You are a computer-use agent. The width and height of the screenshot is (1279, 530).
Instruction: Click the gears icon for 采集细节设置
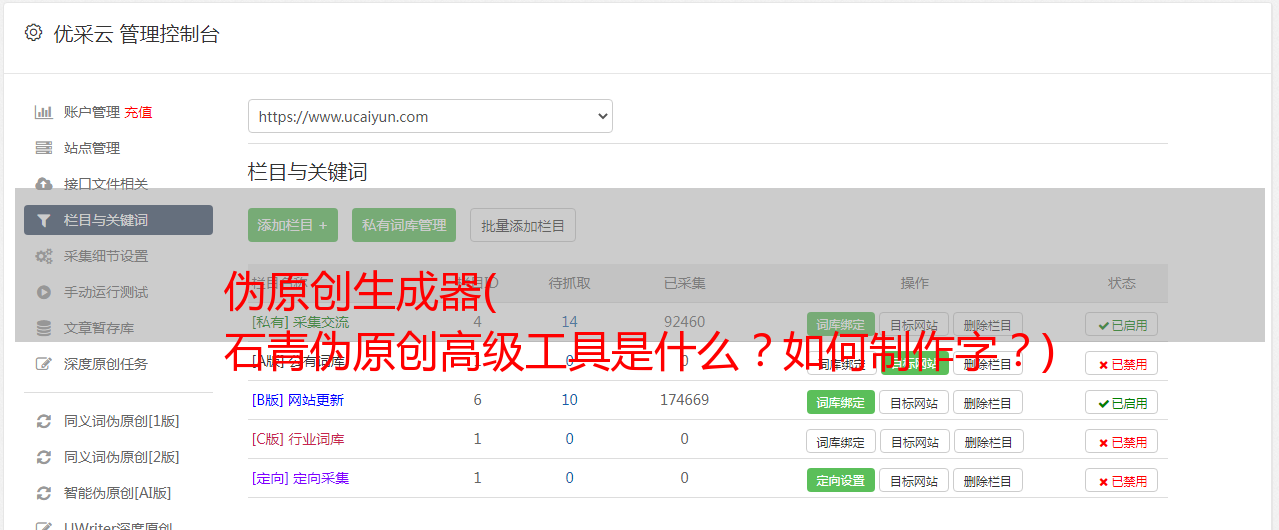(44, 256)
